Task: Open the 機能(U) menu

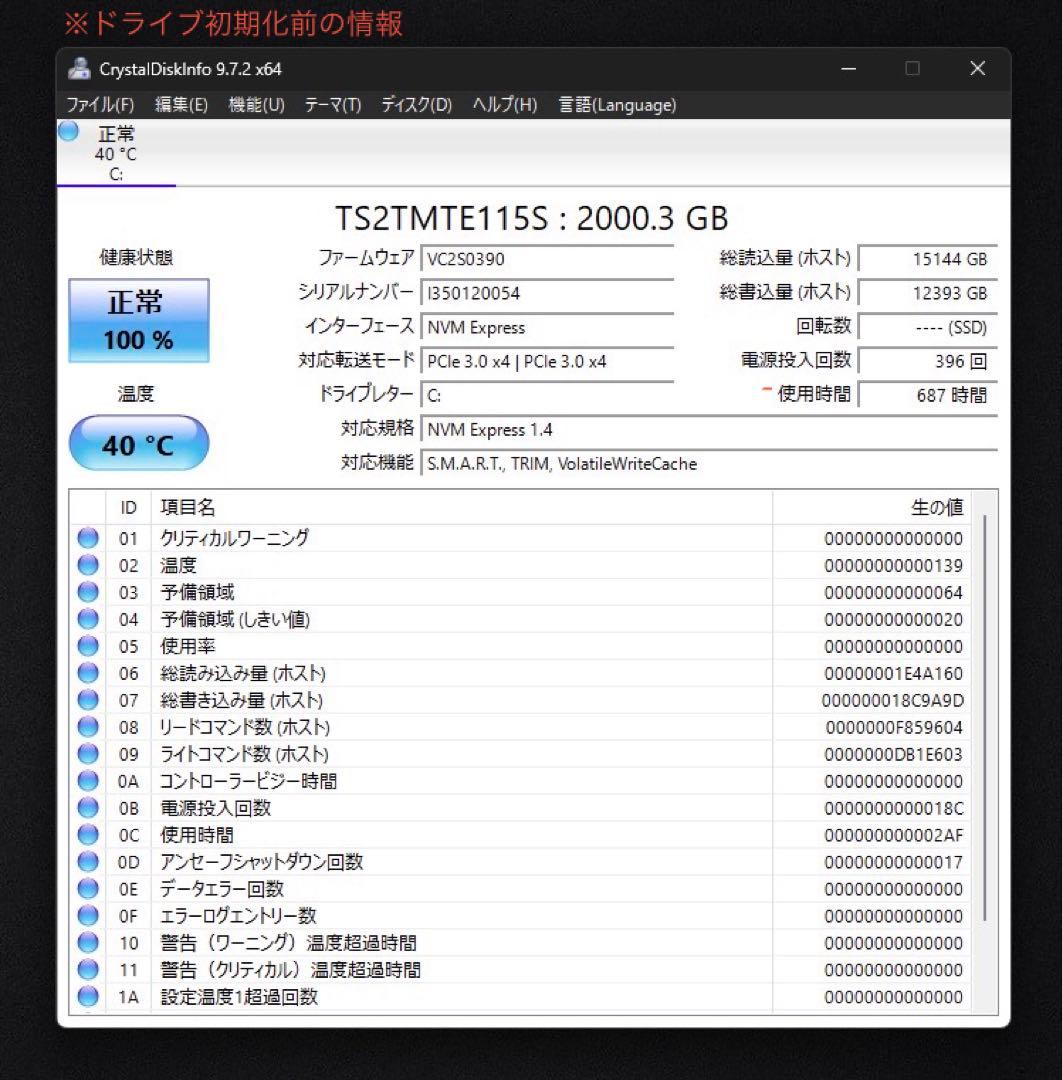Action: click(256, 105)
